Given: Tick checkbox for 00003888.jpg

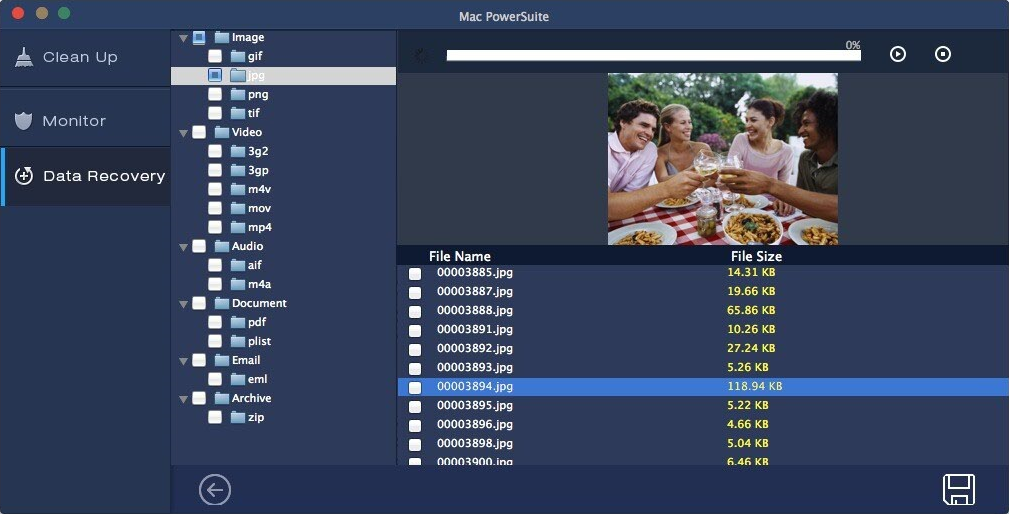Looking at the screenshot, I should click(x=415, y=311).
